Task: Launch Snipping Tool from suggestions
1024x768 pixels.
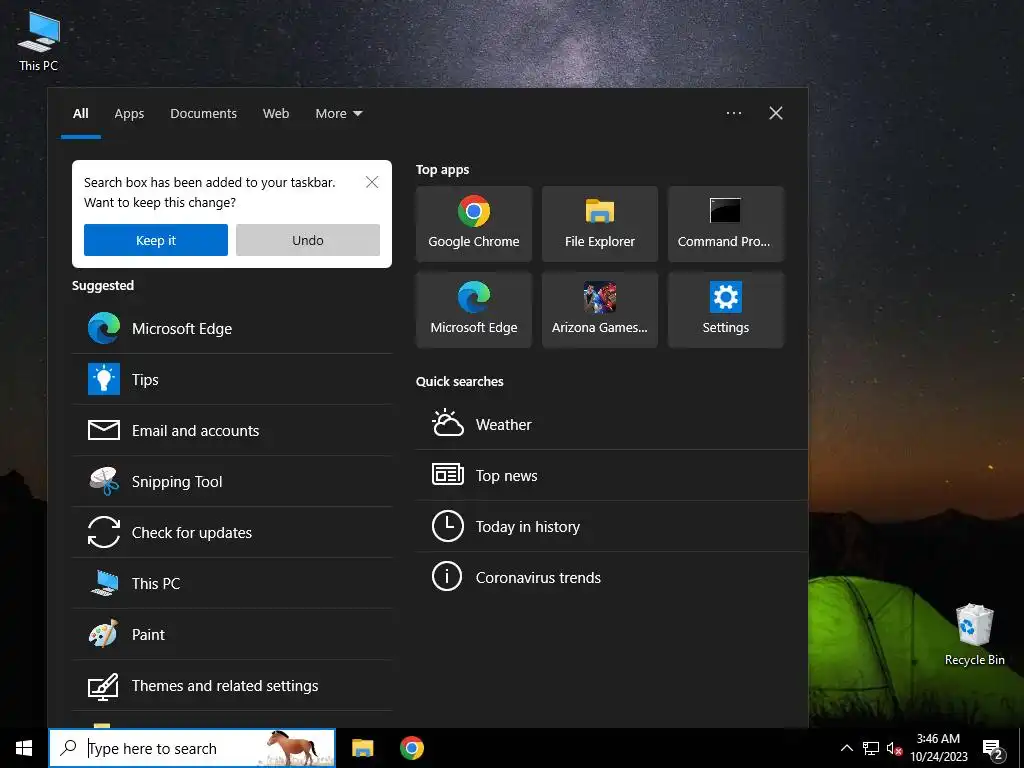Action: 232,481
